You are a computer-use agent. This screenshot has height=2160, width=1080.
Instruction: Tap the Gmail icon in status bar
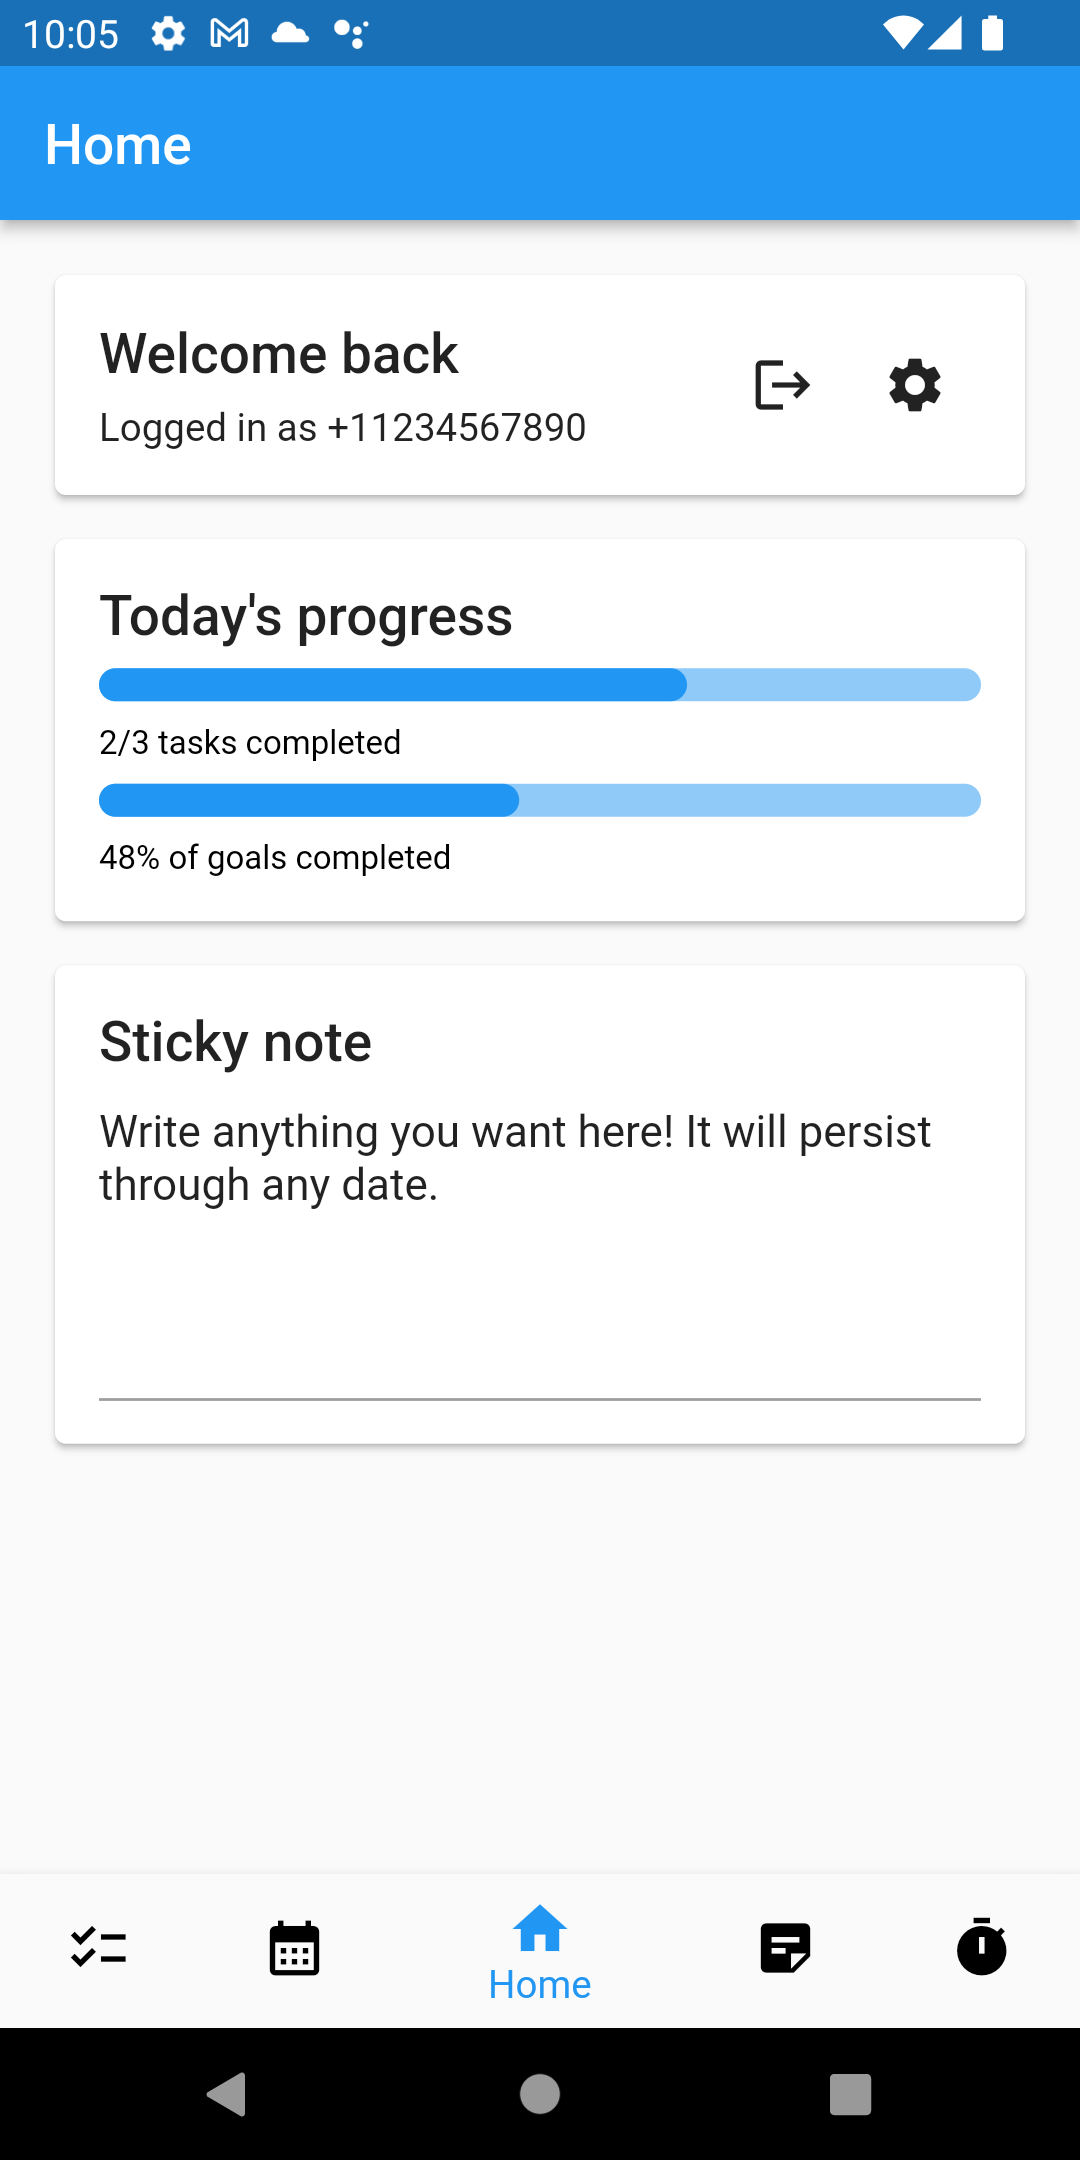(229, 34)
